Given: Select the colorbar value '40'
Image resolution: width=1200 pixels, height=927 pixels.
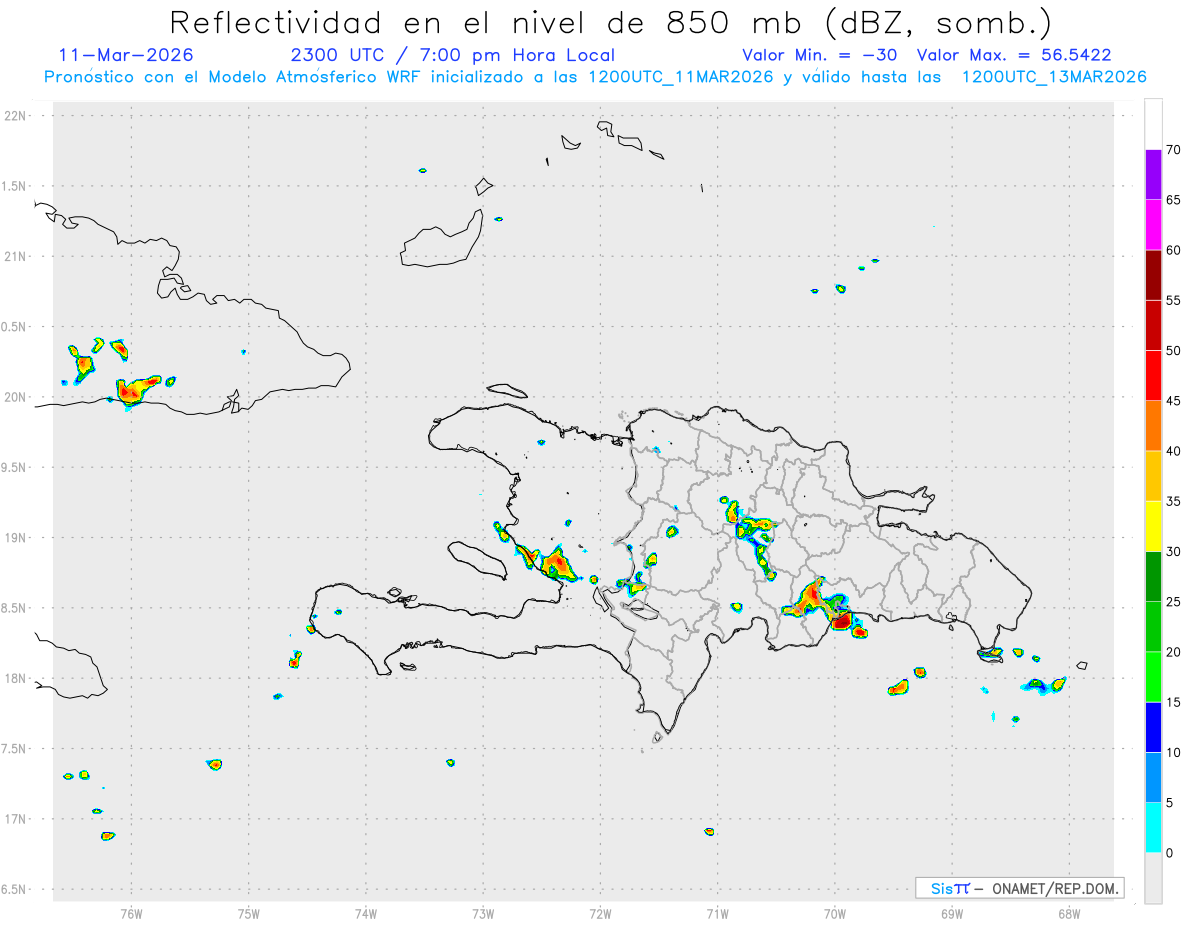Looking at the screenshot, I should pos(1173,451).
